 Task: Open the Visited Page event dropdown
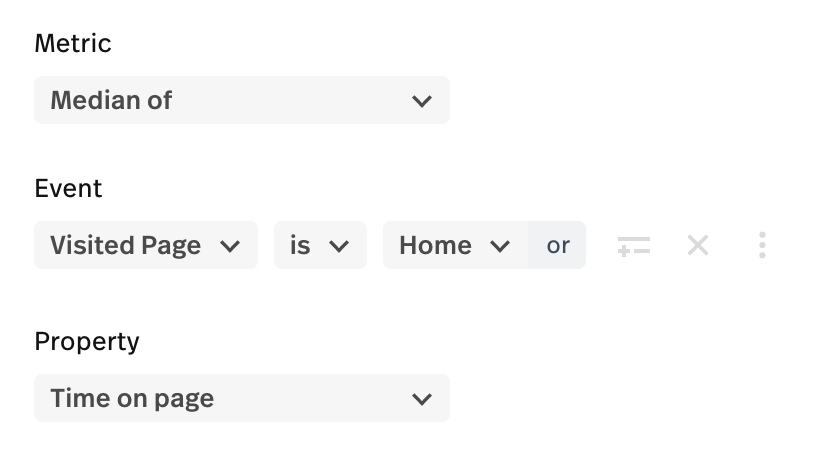click(146, 245)
